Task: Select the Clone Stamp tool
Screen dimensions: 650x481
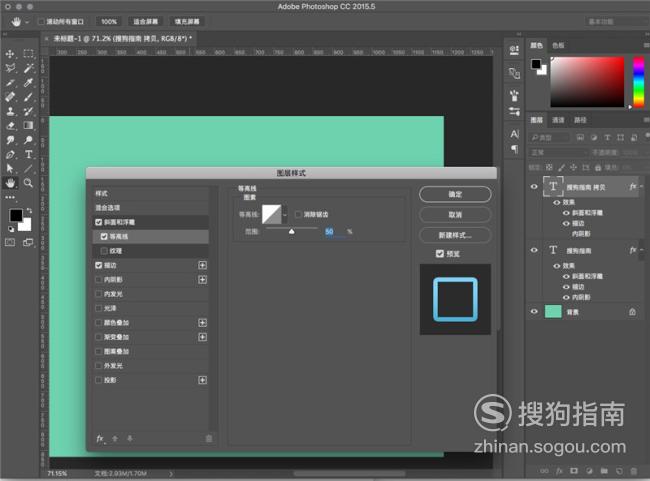Action: [x=10, y=111]
